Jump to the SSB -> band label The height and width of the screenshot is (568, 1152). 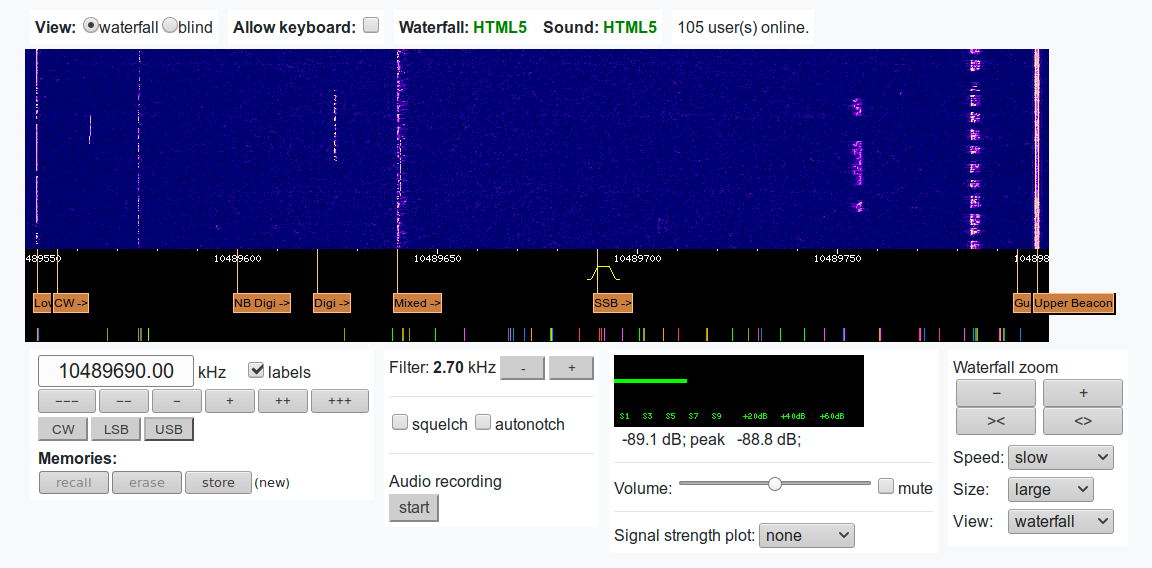tap(613, 303)
